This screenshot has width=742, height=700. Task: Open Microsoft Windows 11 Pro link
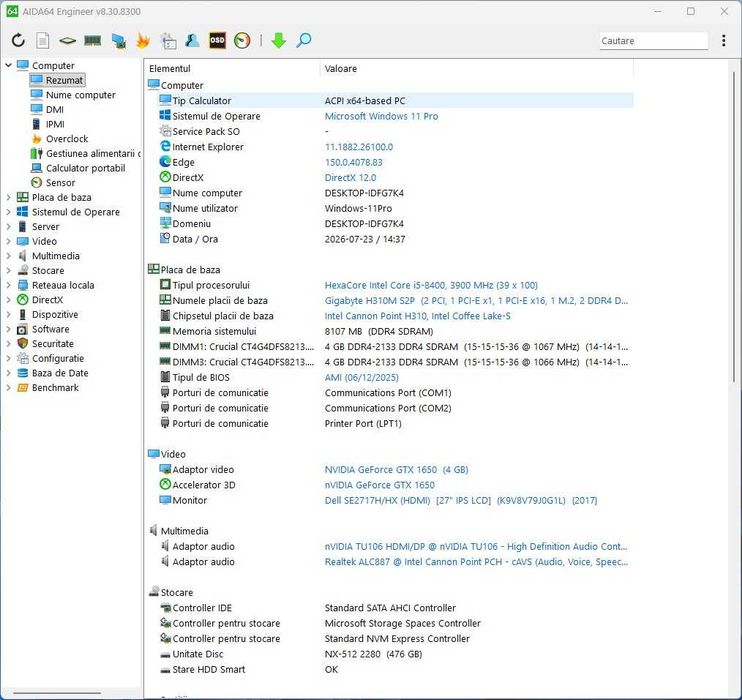click(x=381, y=116)
